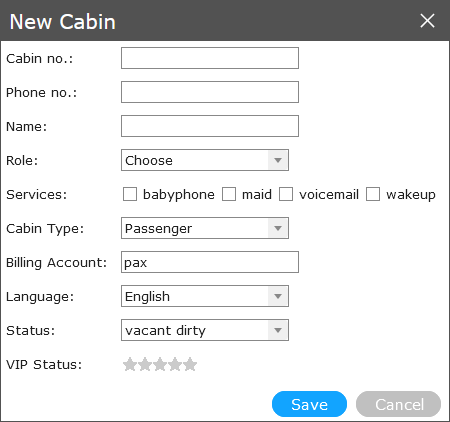The height and width of the screenshot is (422, 450).
Task: Set VIP status to five stars
Action: click(x=190, y=364)
